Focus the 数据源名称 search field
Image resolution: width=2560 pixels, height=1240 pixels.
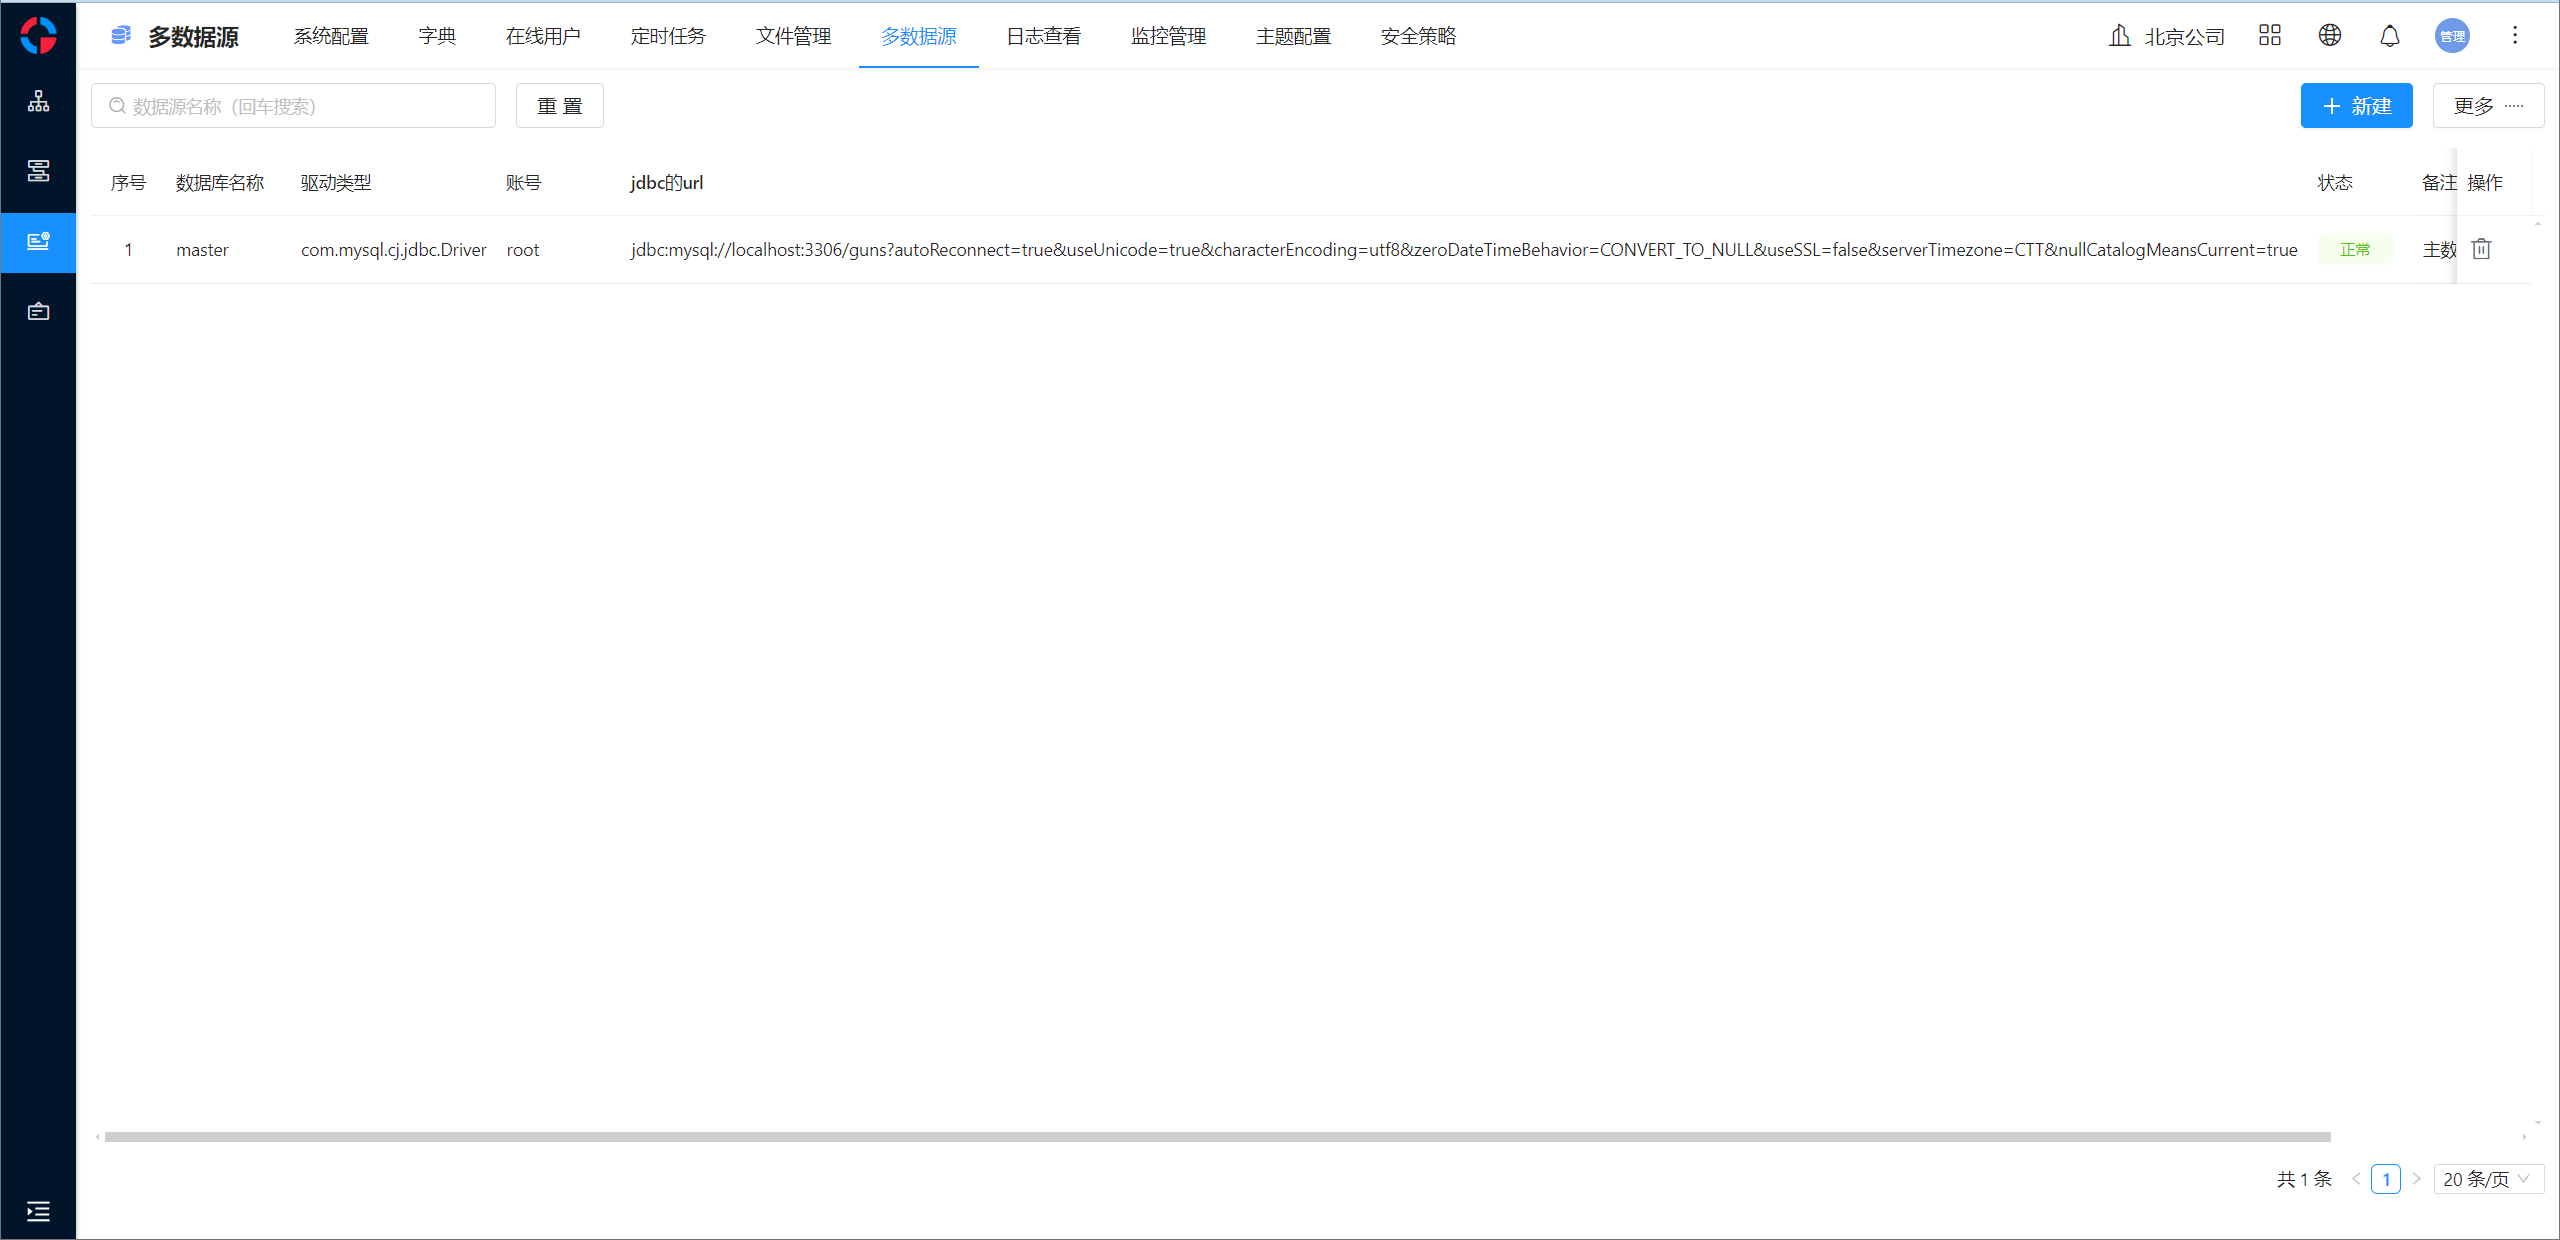coord(300,106)
